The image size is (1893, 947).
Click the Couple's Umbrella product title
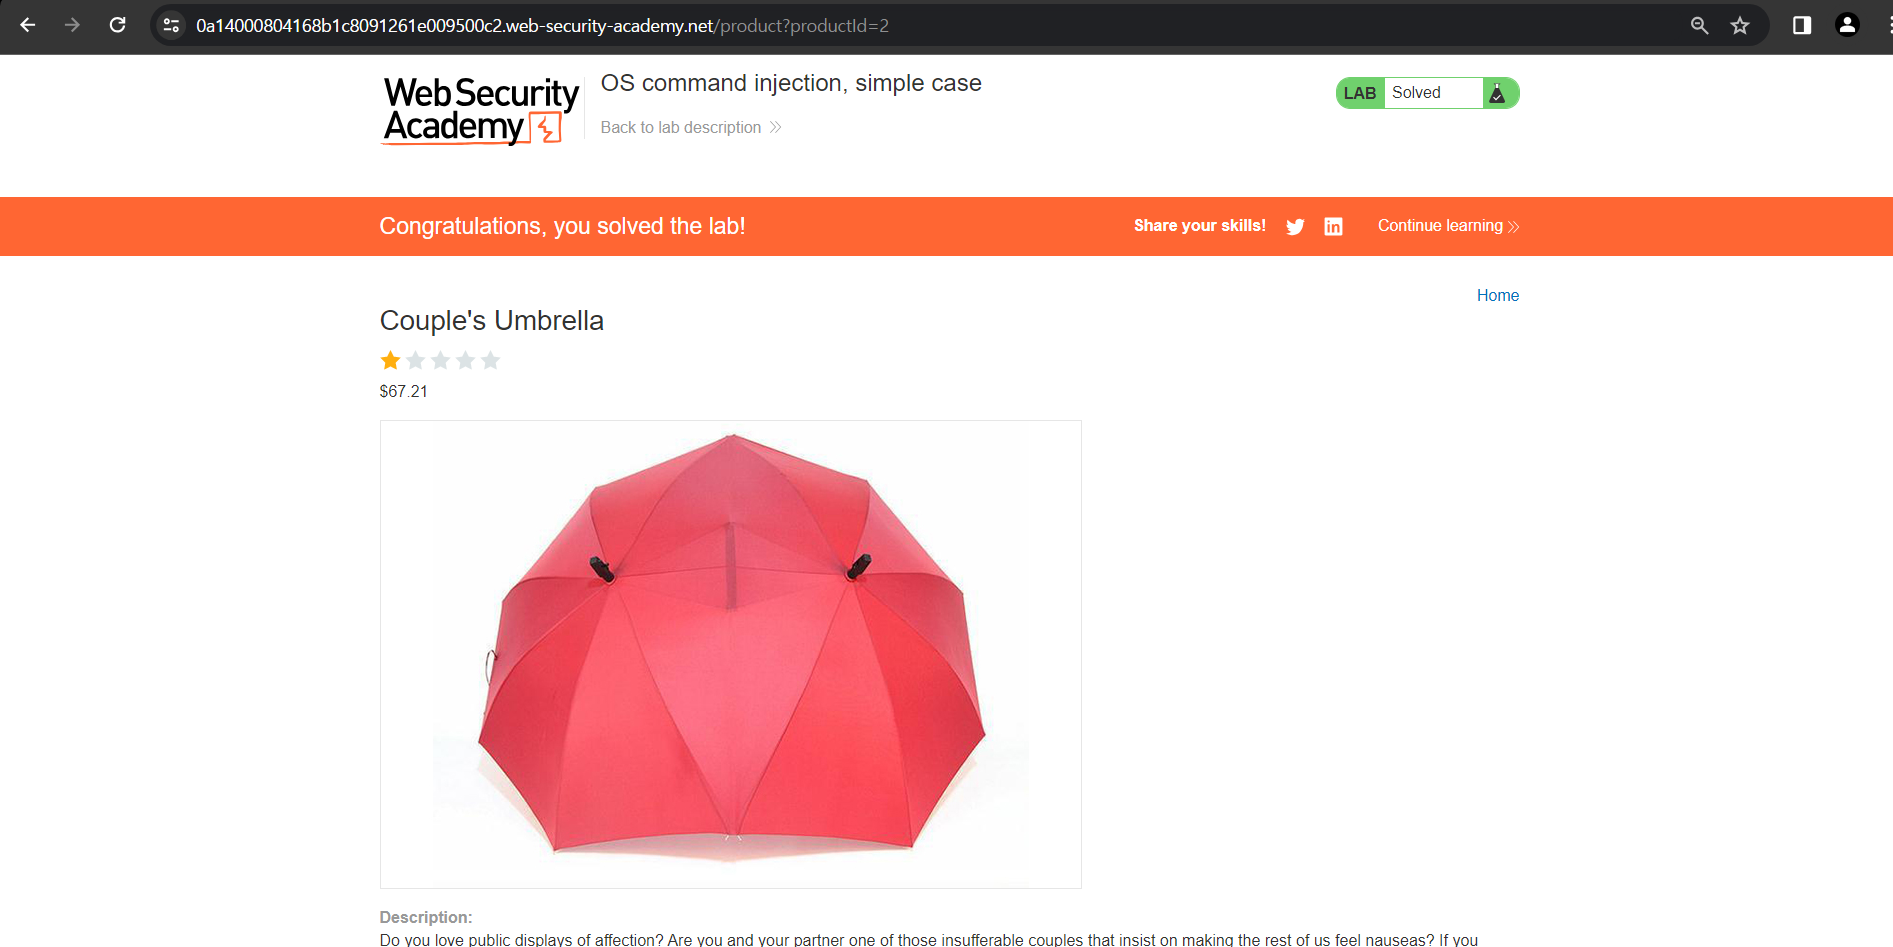coord(492,320)
